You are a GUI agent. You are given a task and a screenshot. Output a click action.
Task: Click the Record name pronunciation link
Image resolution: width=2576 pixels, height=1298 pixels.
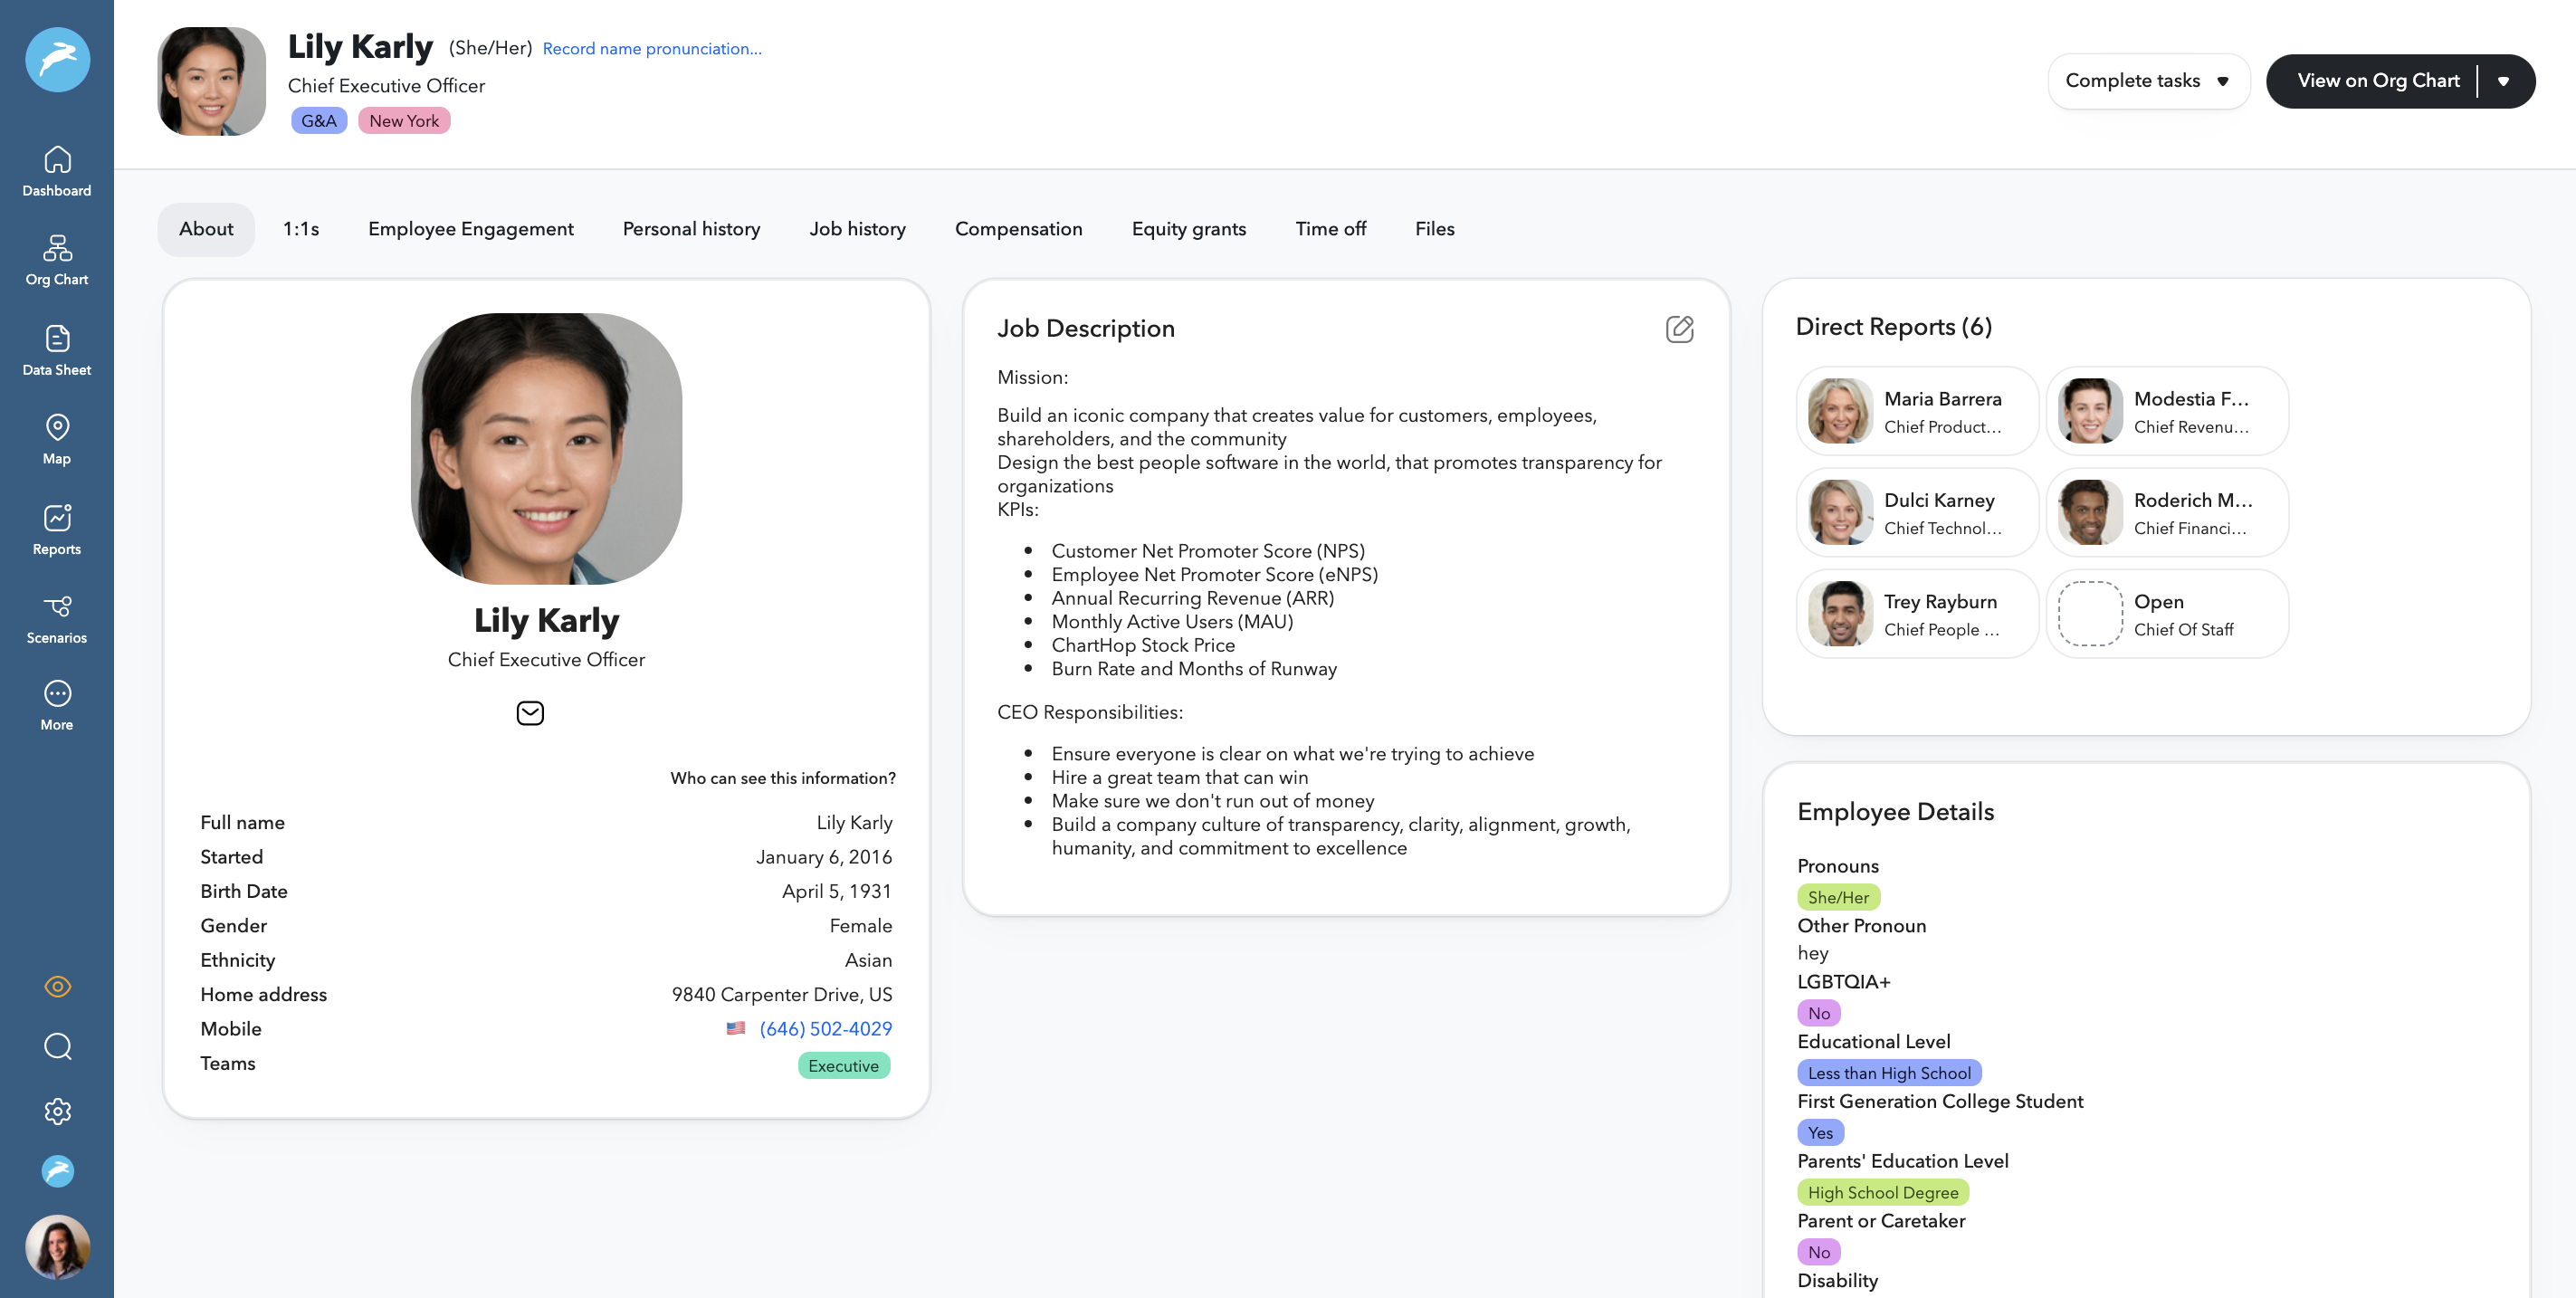coord(651,48)
